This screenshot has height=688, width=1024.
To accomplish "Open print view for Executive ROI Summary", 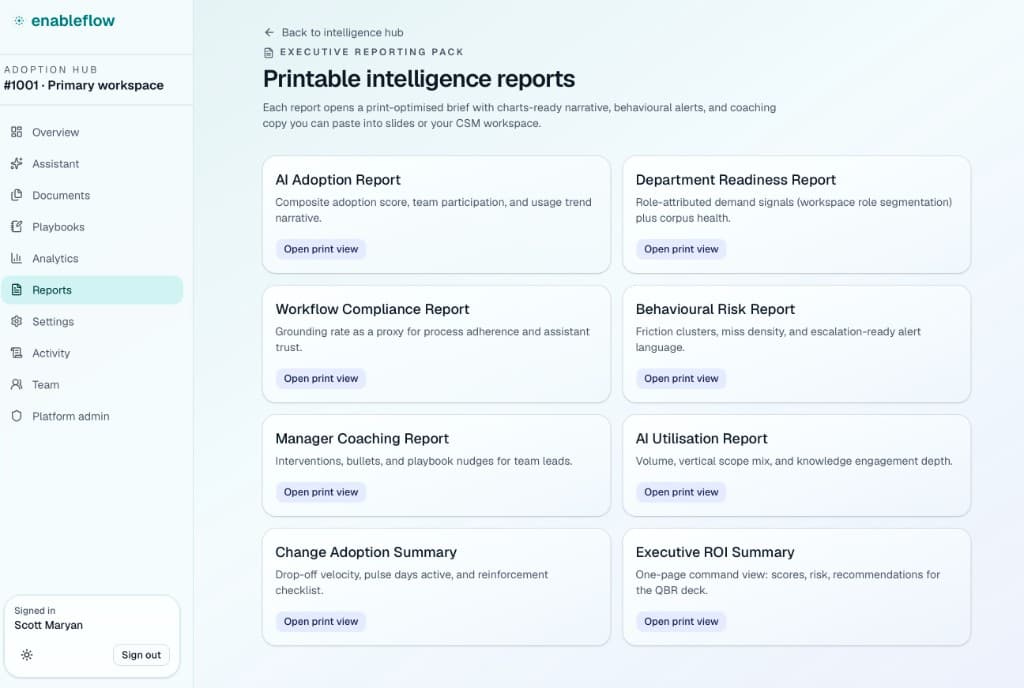I will click(x=681, y=621).
